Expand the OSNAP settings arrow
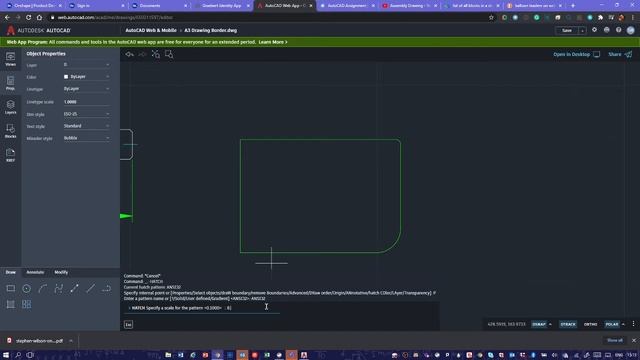 [550, 324]
